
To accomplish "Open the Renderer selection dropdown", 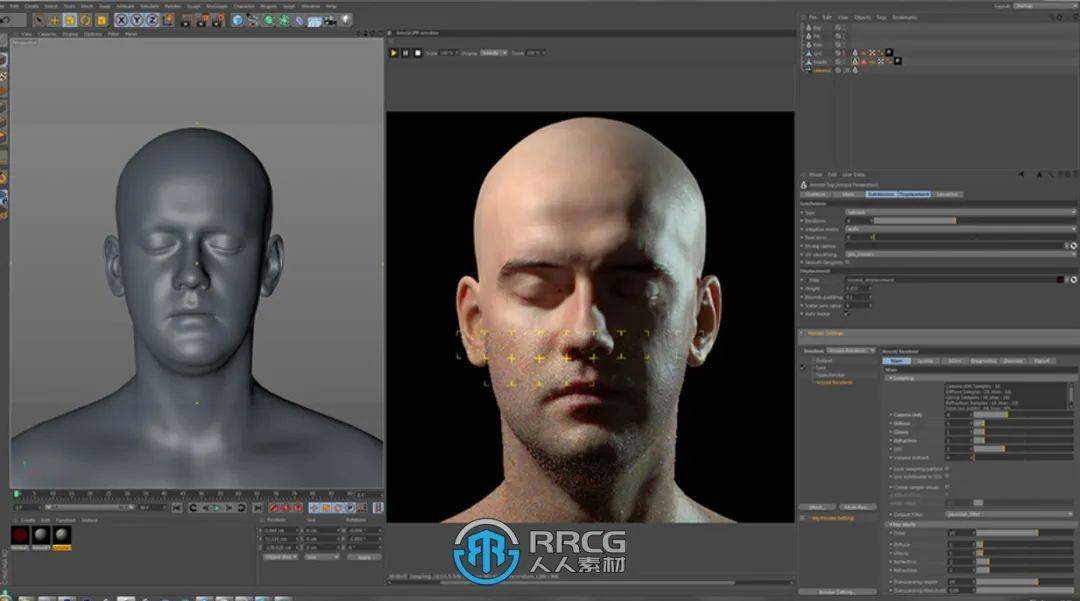I will pyautogui.click(x=851, y=351).
